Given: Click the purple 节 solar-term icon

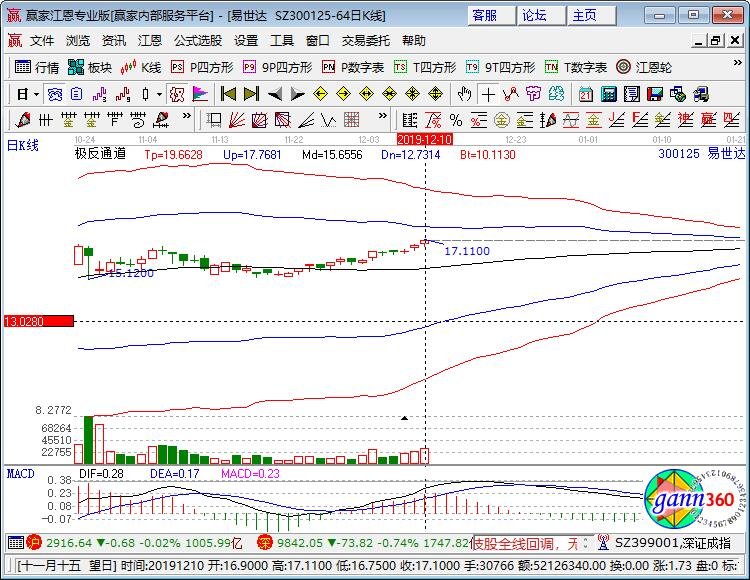Looking at the screenshot, I should pos(533,94).
